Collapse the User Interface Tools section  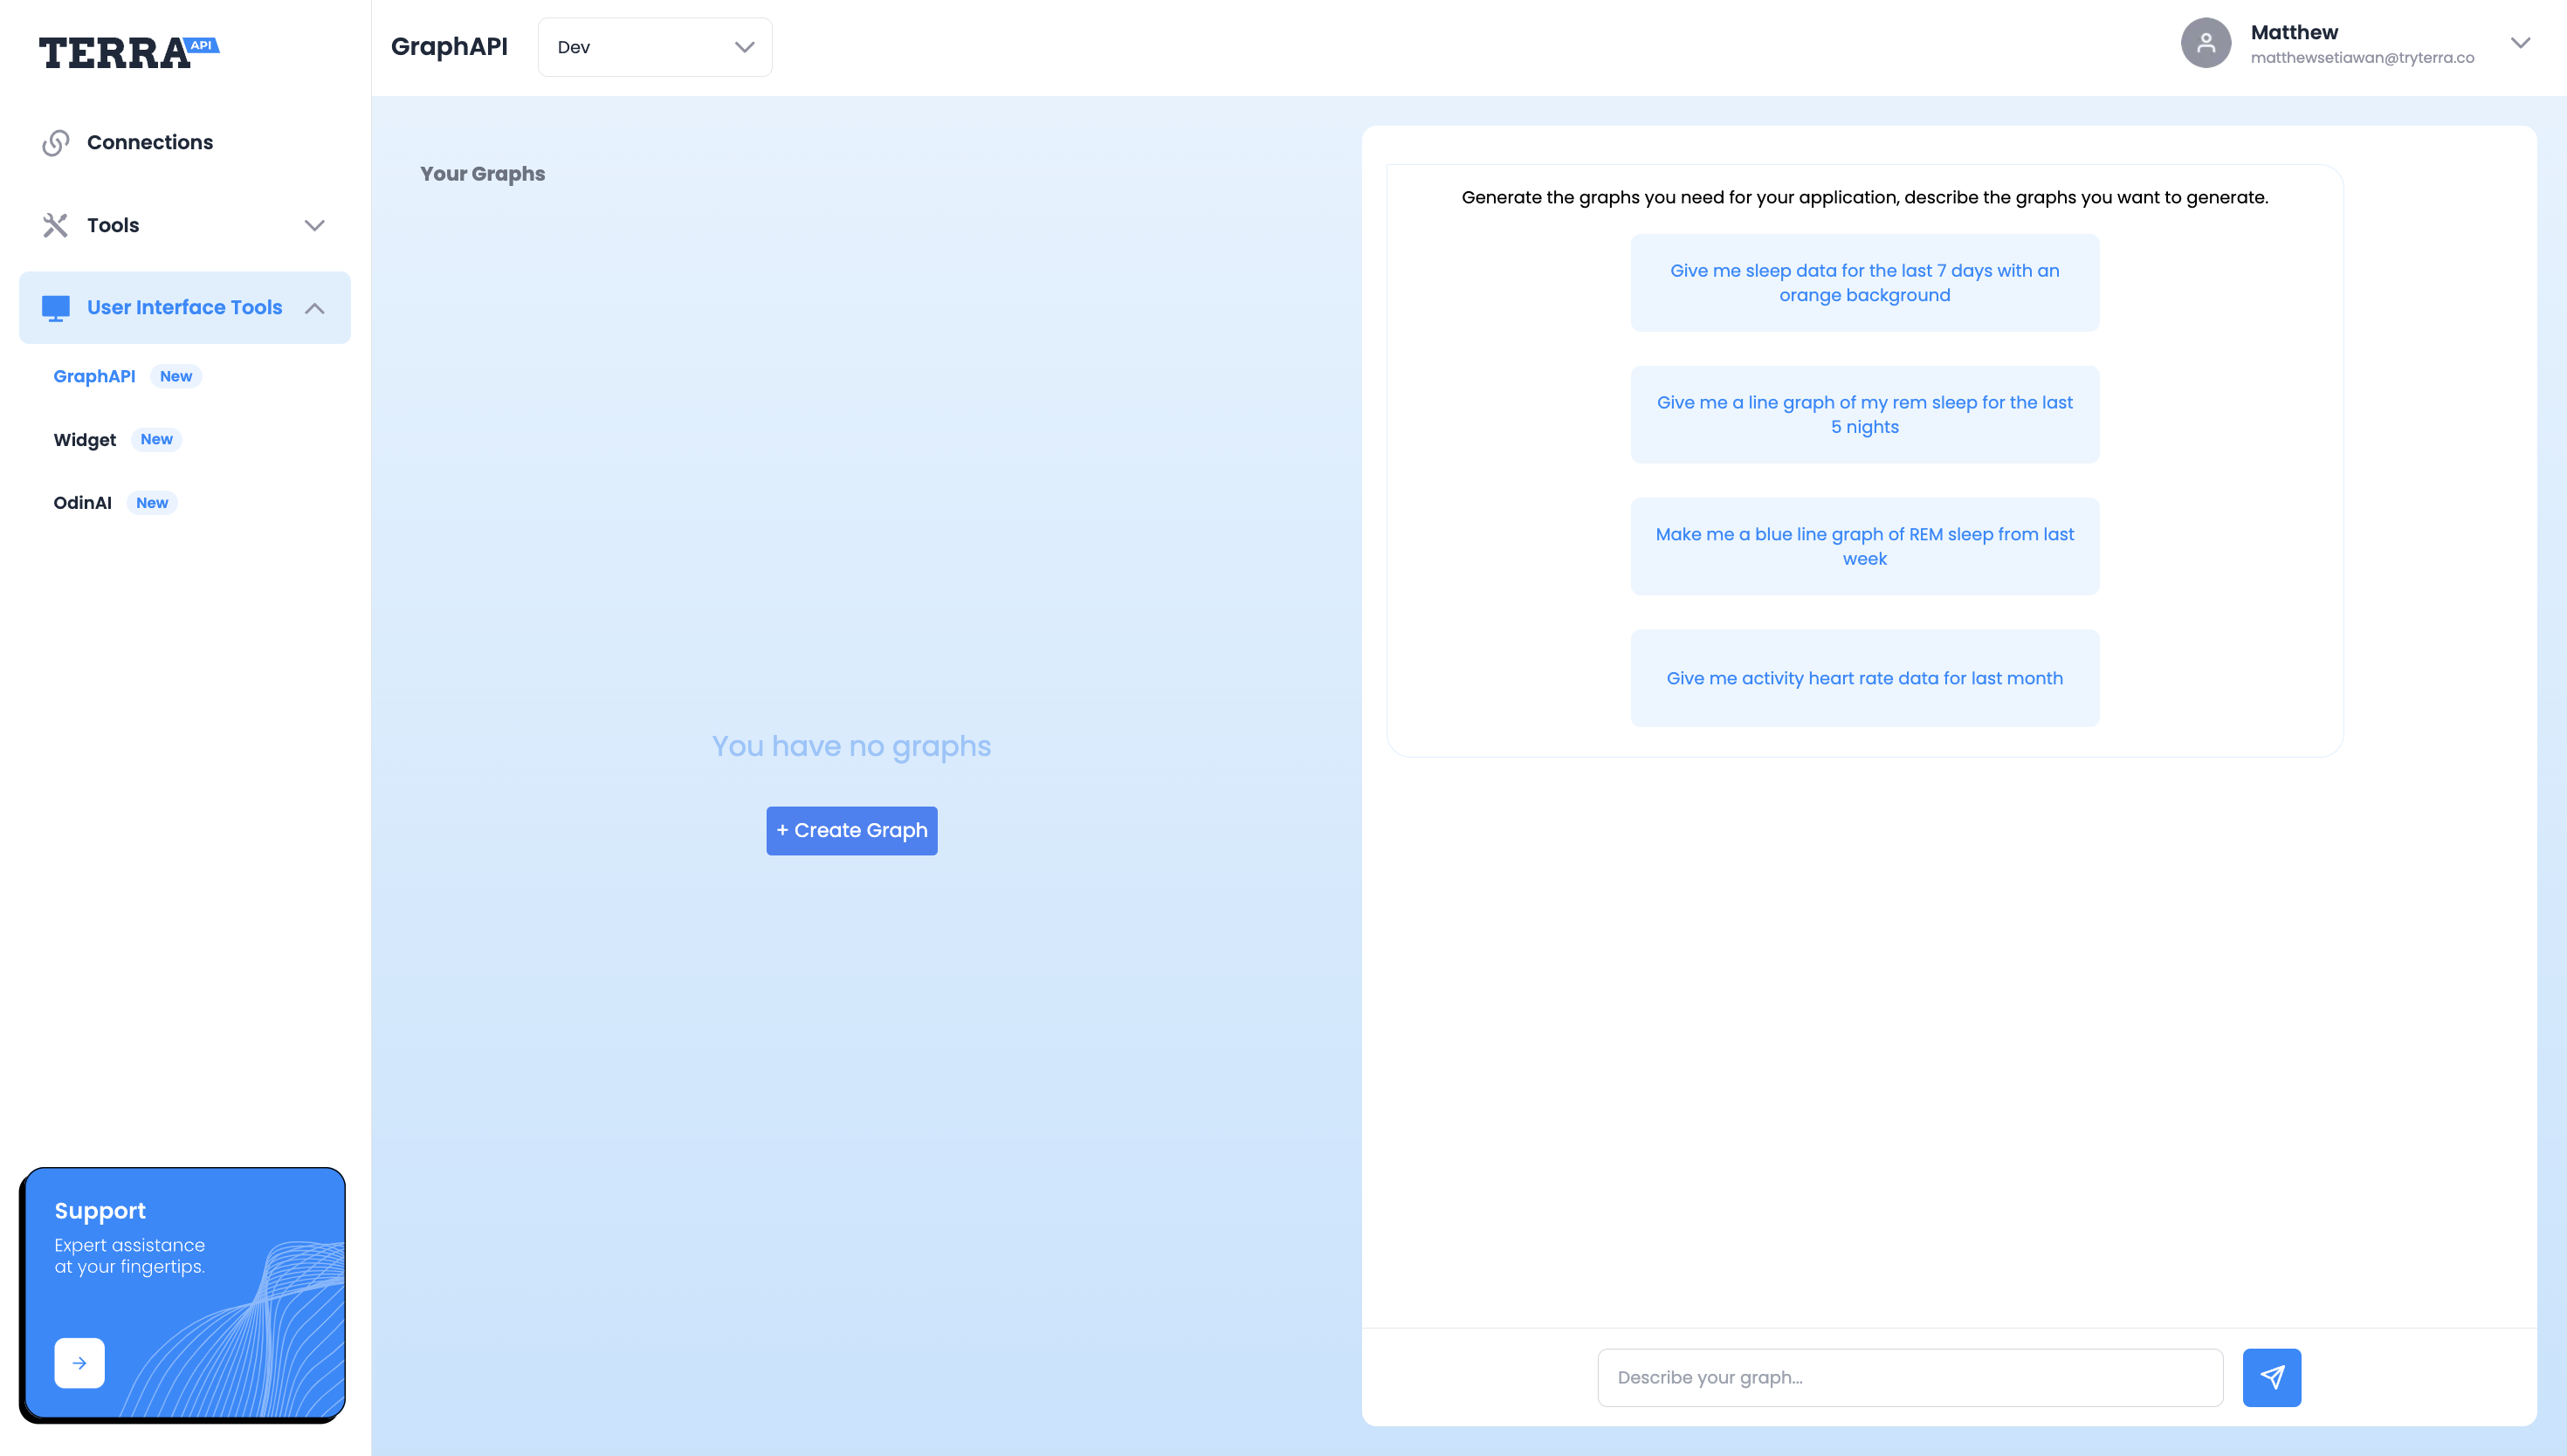314,308
